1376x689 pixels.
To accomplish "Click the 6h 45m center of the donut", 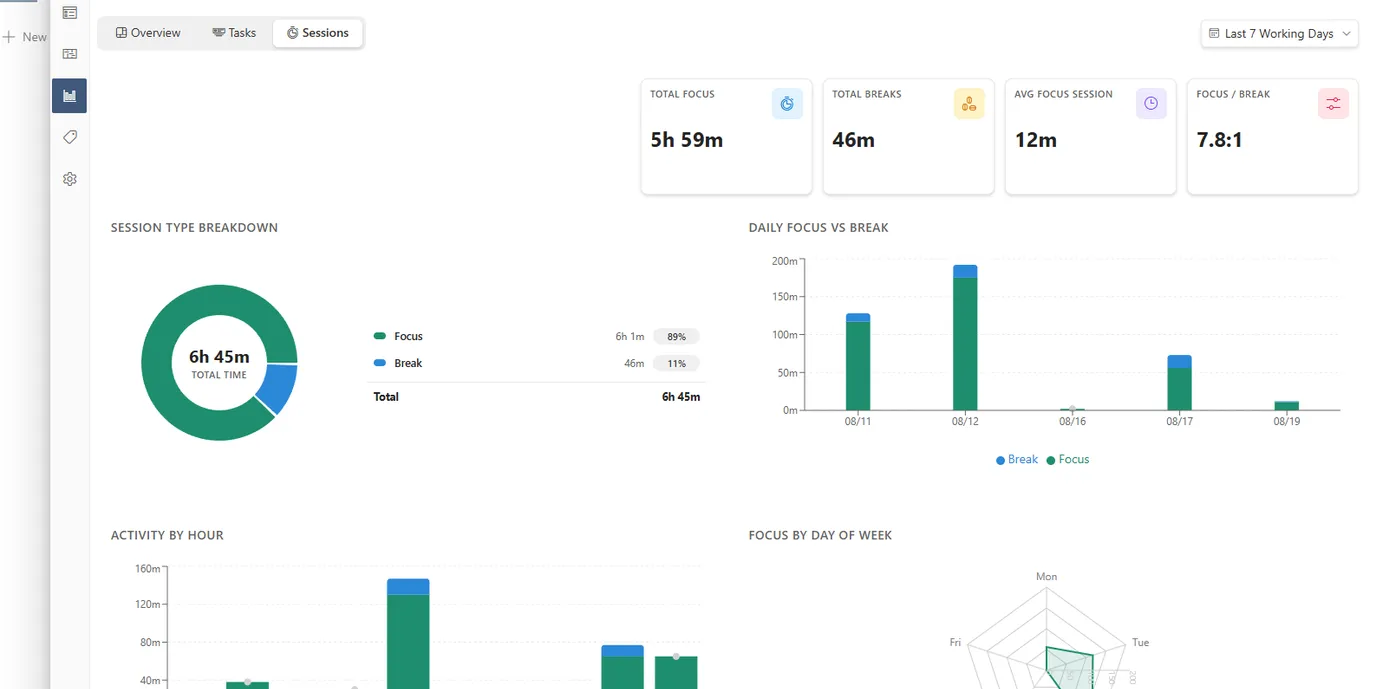I will coord(219,357).
